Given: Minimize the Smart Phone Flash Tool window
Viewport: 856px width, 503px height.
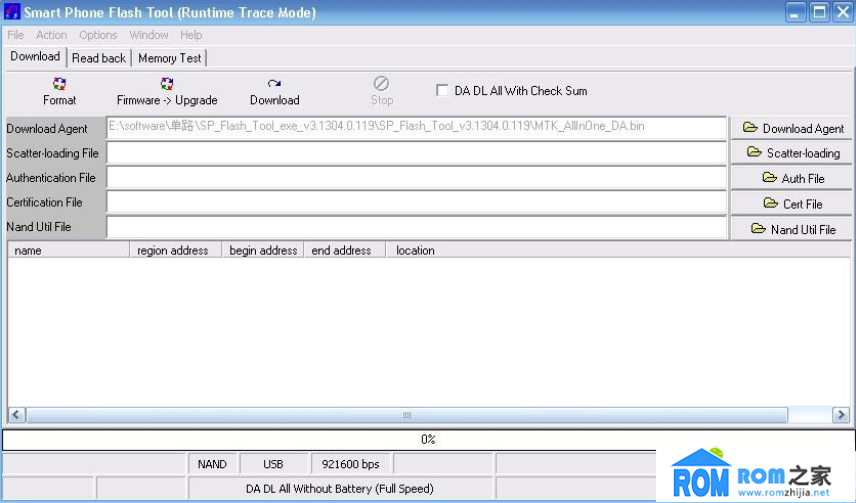Looking at the screenshot, I should [x=795, y=12].
